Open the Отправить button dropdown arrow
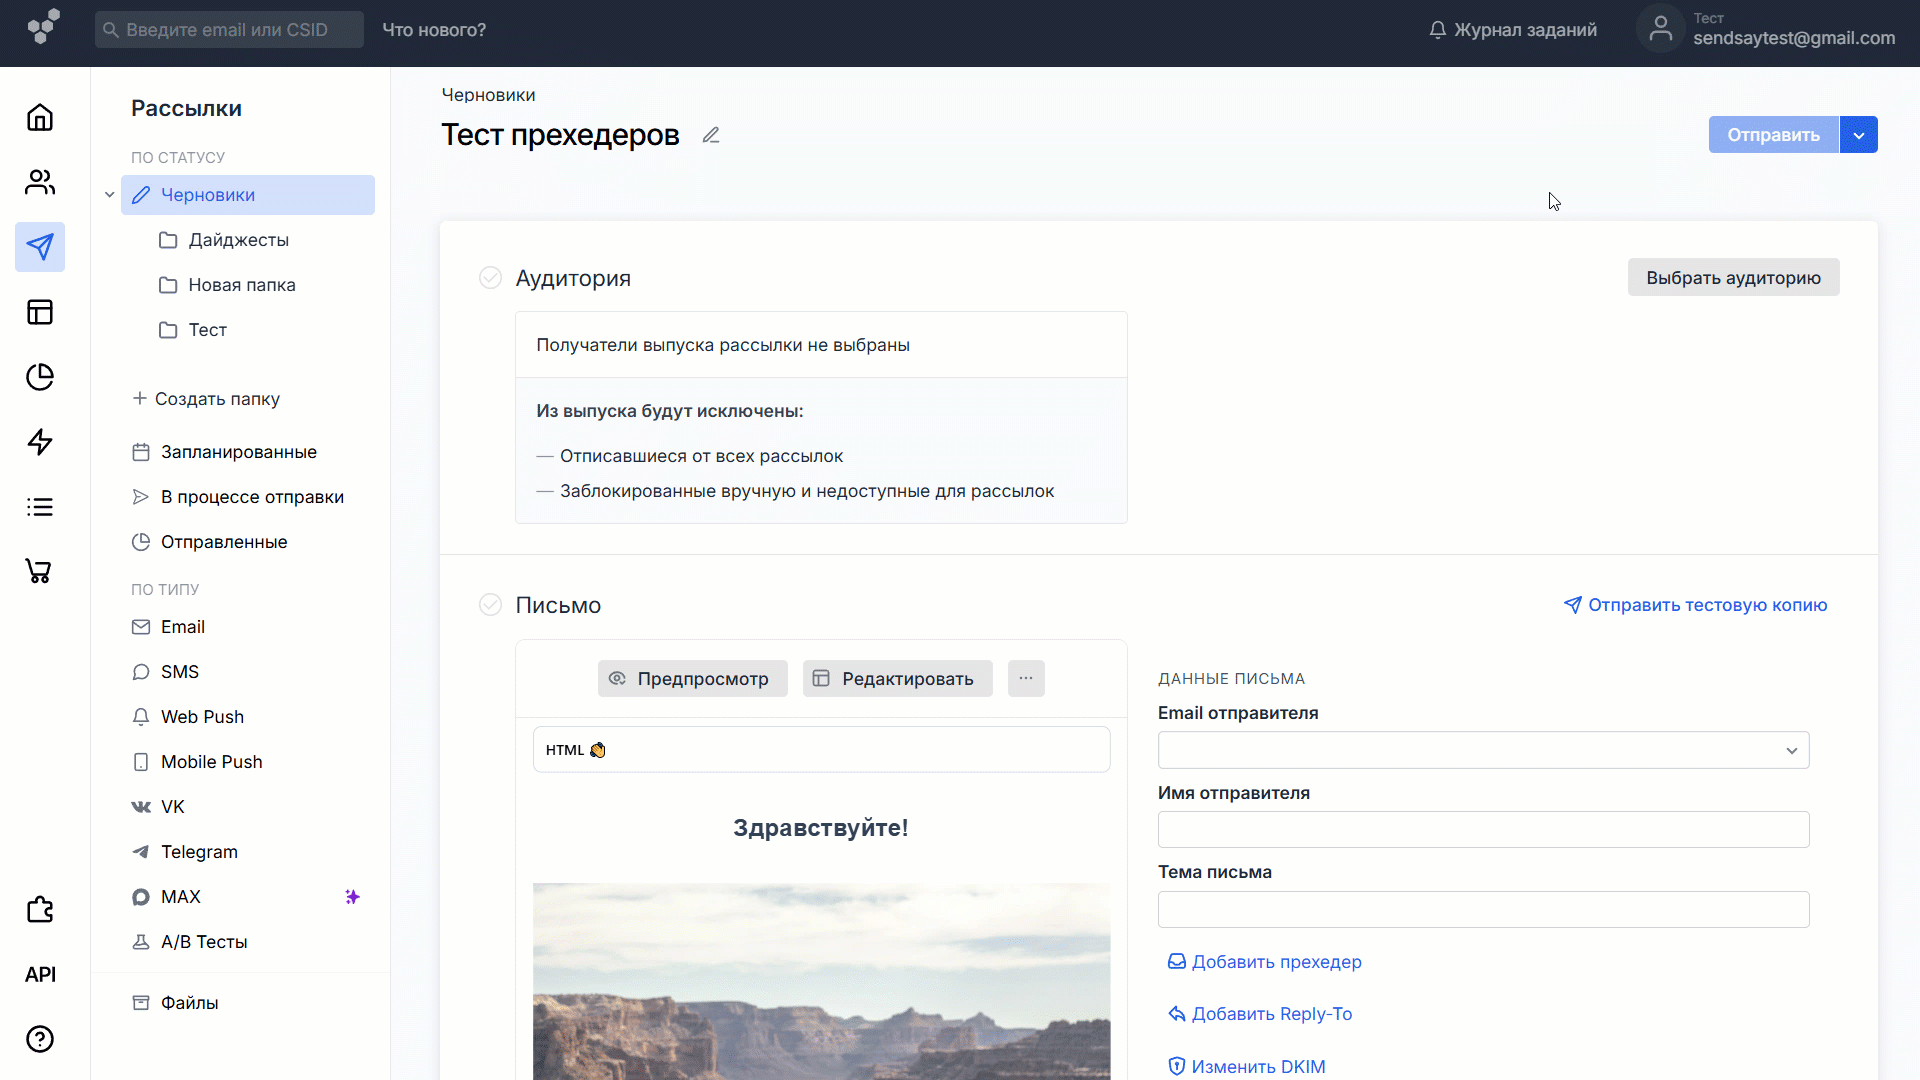This screenshot has height=1080, width=1920. point(1859,134)
